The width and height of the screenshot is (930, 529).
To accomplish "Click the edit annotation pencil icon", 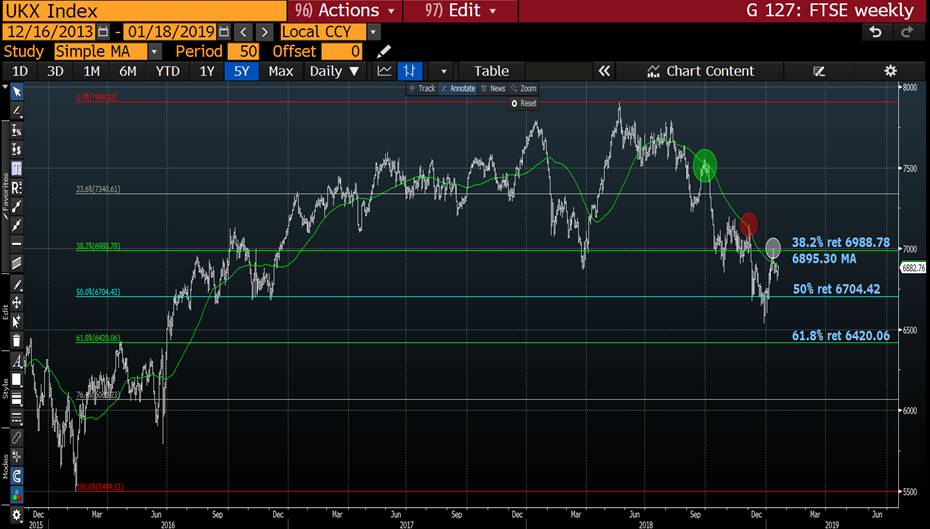I will click(17, 285).
